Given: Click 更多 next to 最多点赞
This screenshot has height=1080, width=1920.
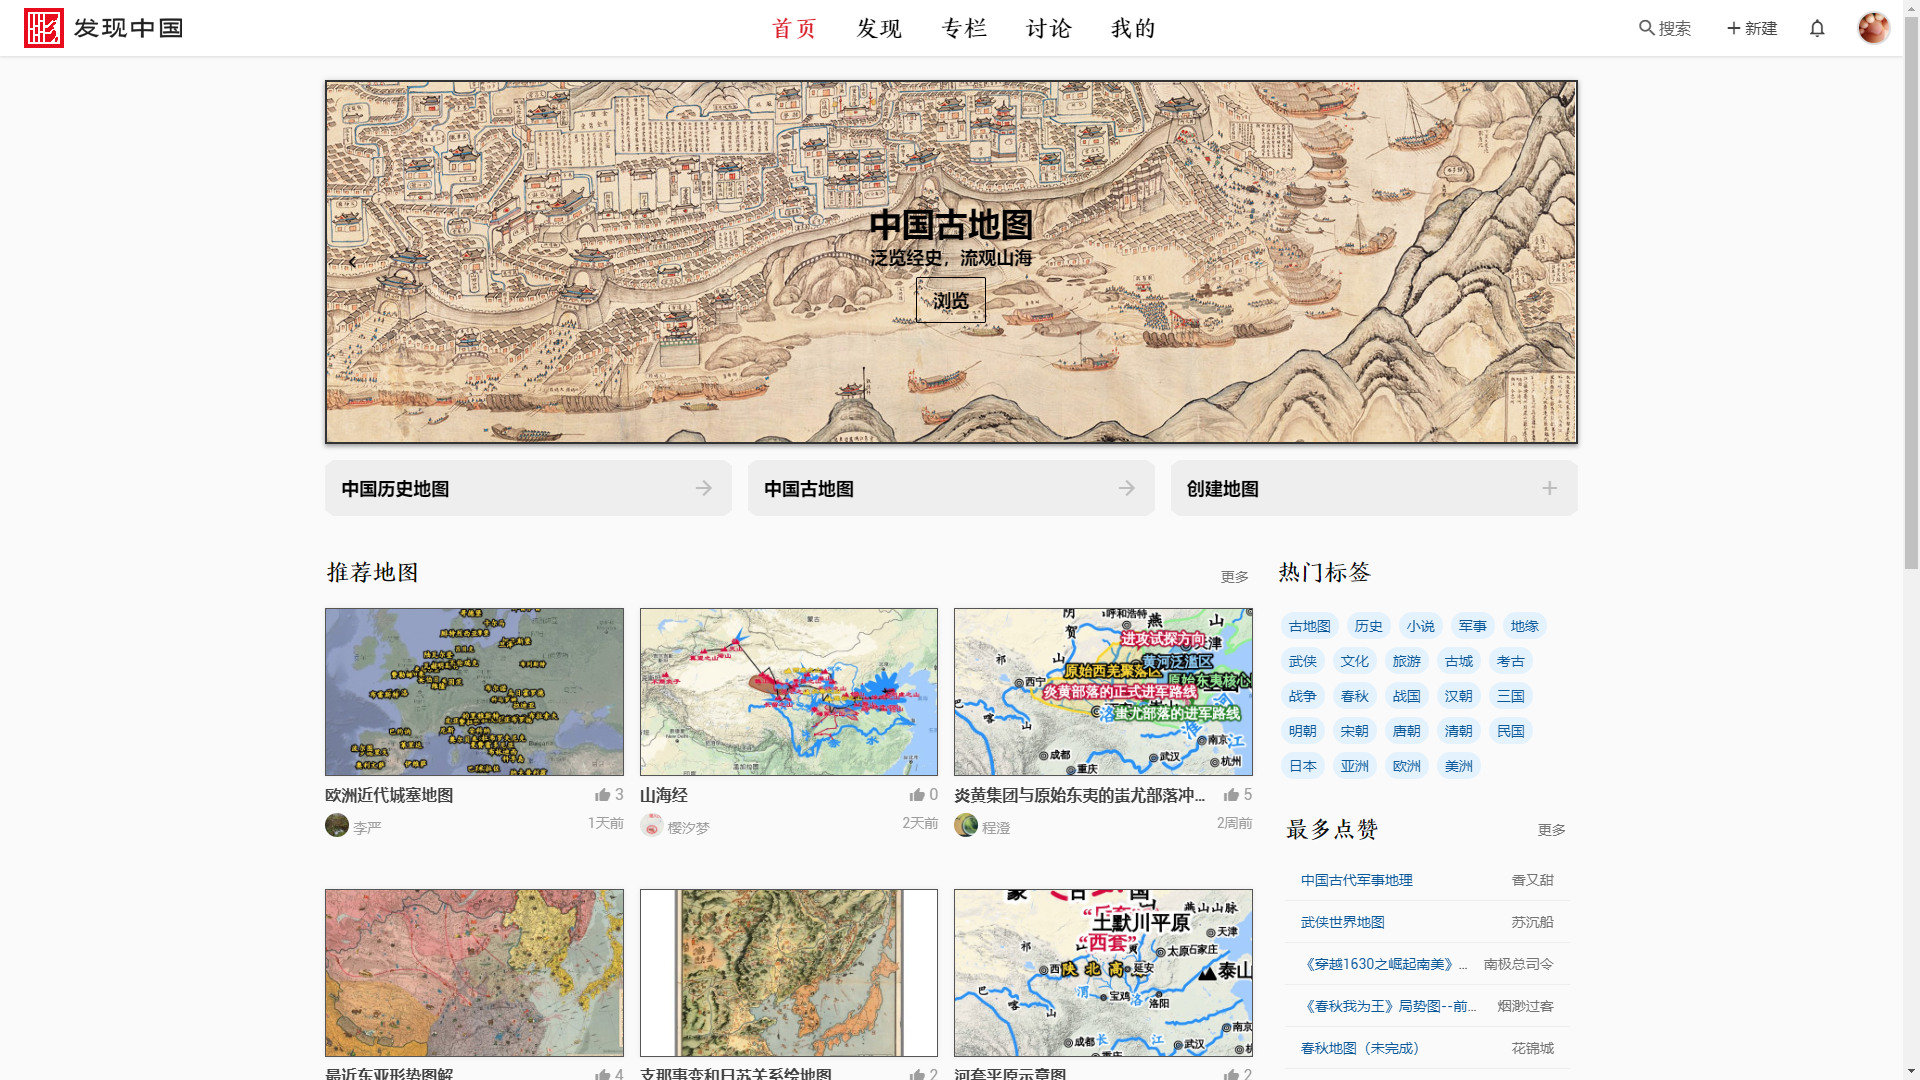Looking at the screenshot, I should (x=1552, y=830).
